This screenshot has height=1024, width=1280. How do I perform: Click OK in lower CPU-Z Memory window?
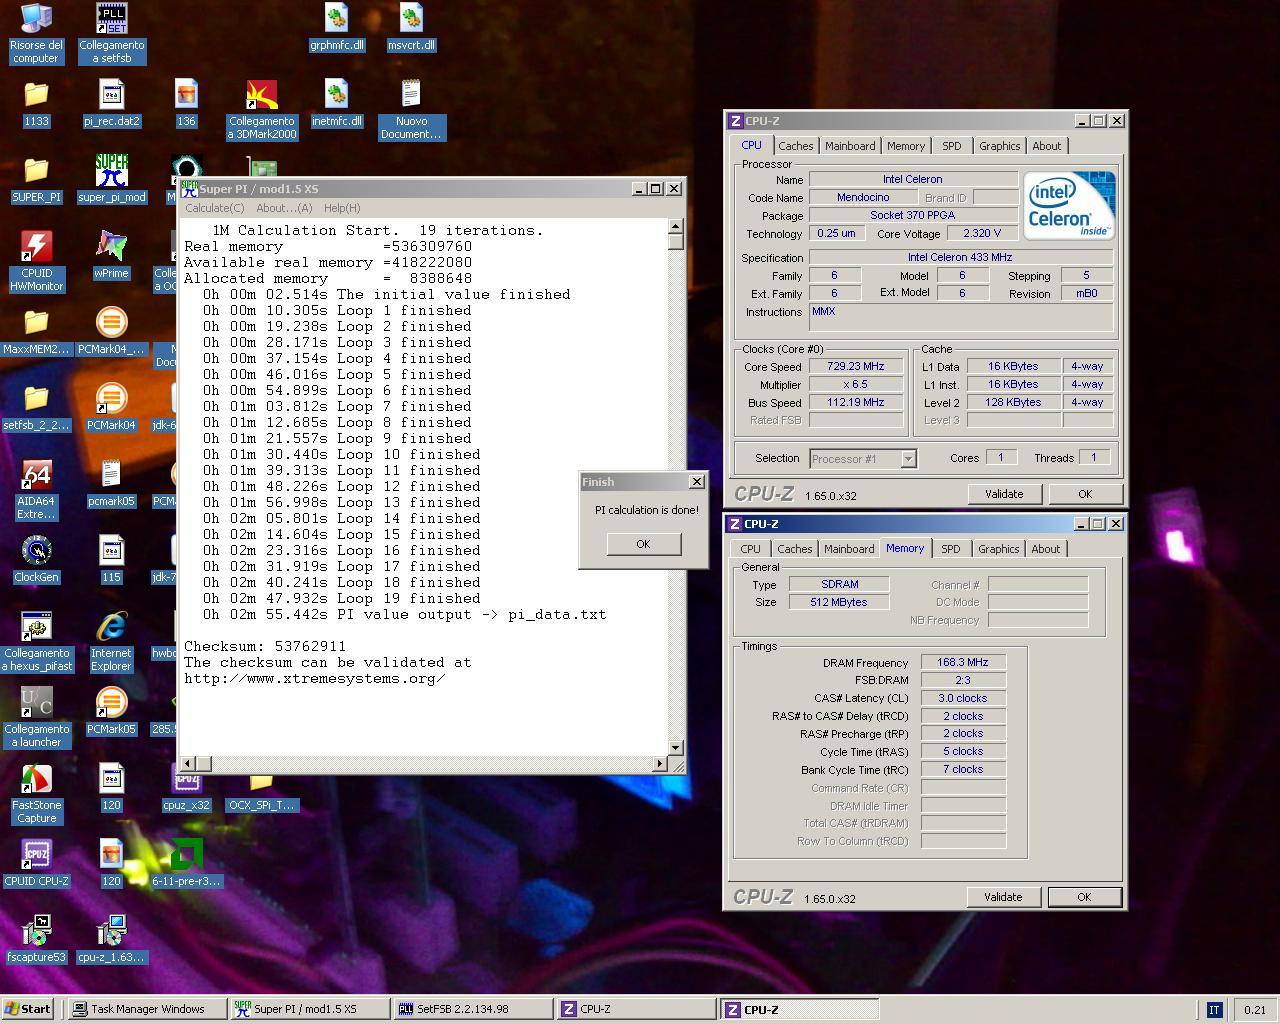click(1084, 897)
